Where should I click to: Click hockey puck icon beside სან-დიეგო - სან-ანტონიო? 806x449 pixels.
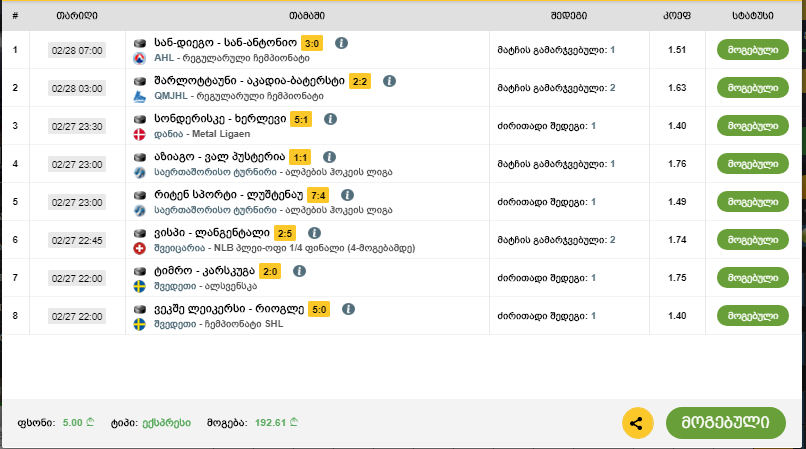pyautogui.click(x=140, y=43)
